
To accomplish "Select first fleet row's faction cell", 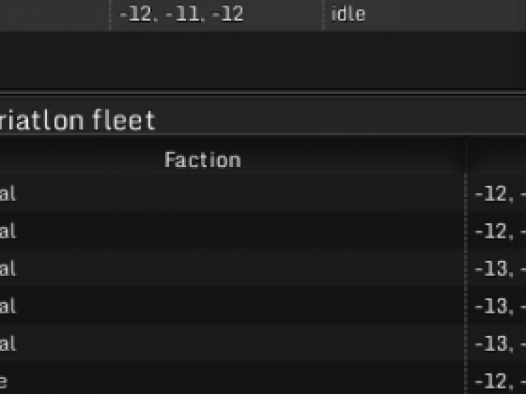I will tap(232, 193).
